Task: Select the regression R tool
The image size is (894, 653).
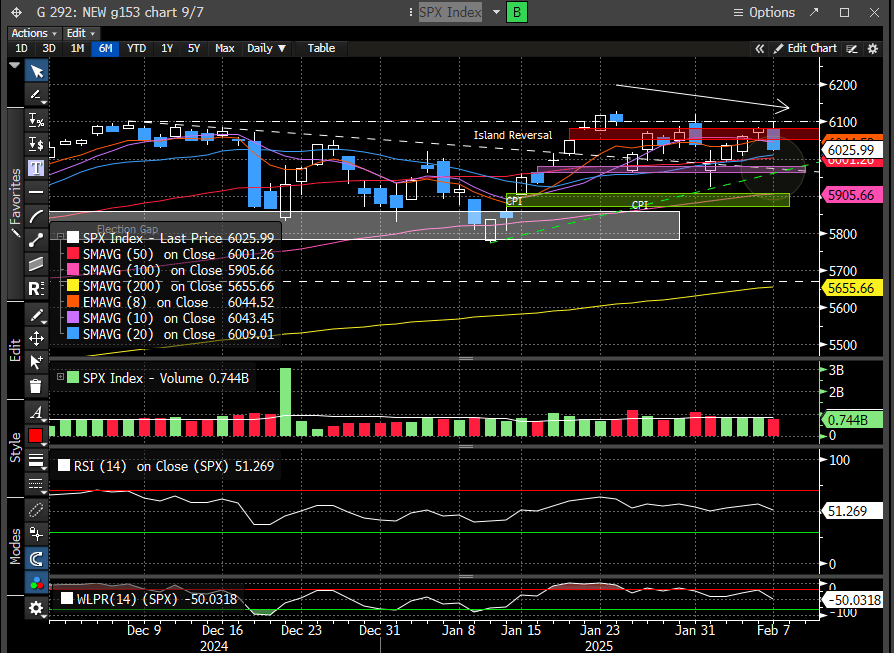Action: coord(36,289)
